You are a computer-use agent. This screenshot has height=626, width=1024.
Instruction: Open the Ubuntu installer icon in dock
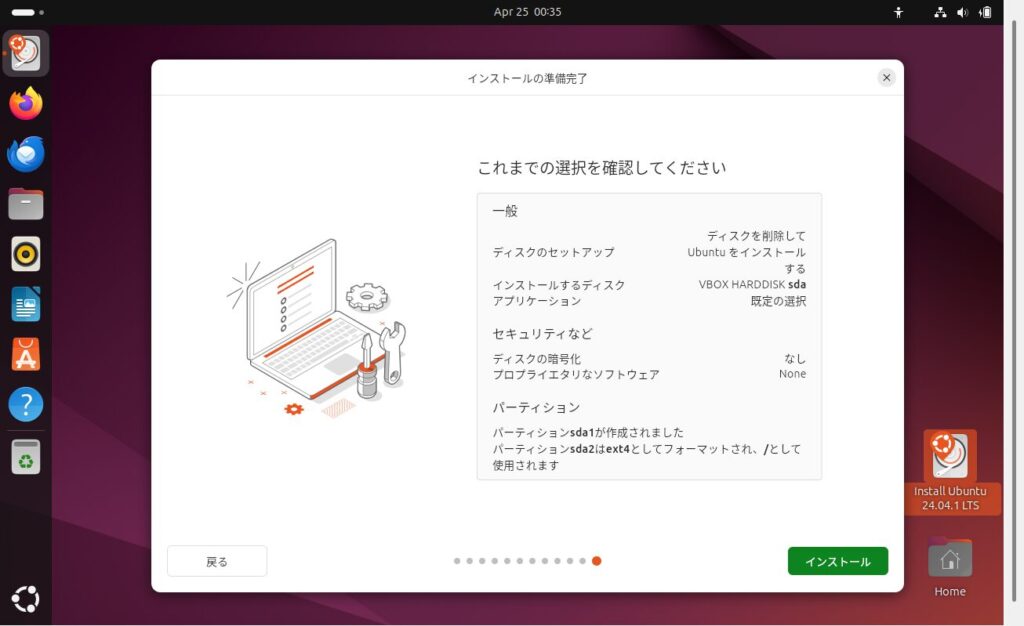point(25,53)
